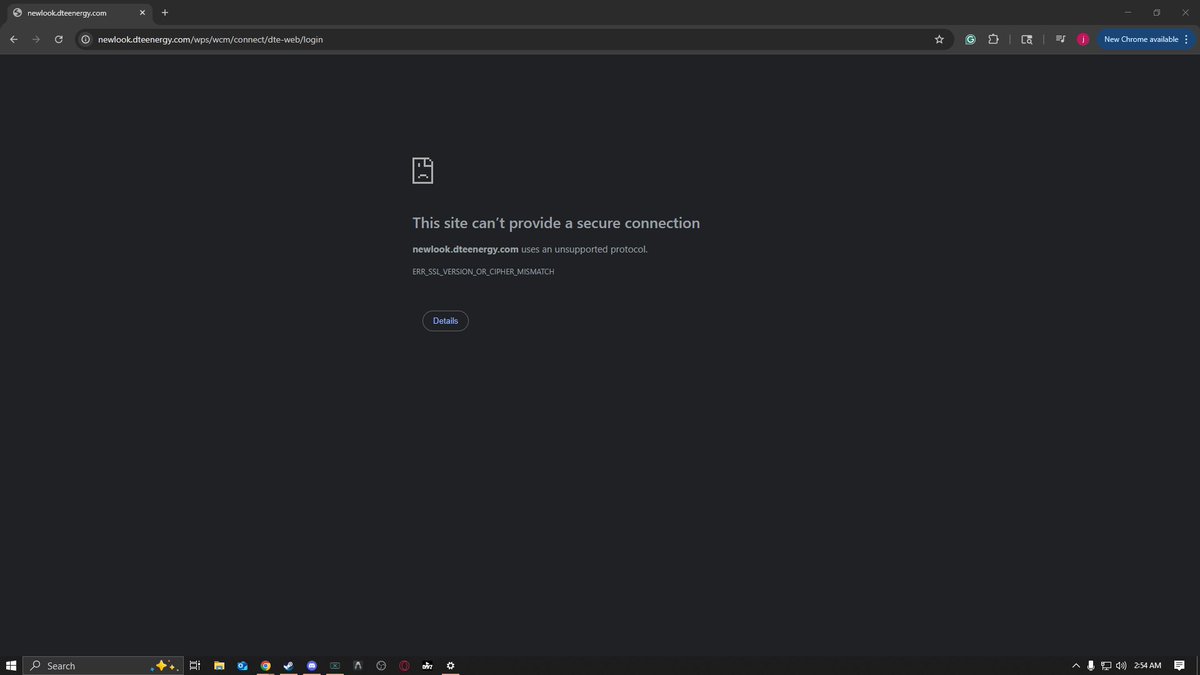Bookmark this page with the star icon

tap(939, 39)
